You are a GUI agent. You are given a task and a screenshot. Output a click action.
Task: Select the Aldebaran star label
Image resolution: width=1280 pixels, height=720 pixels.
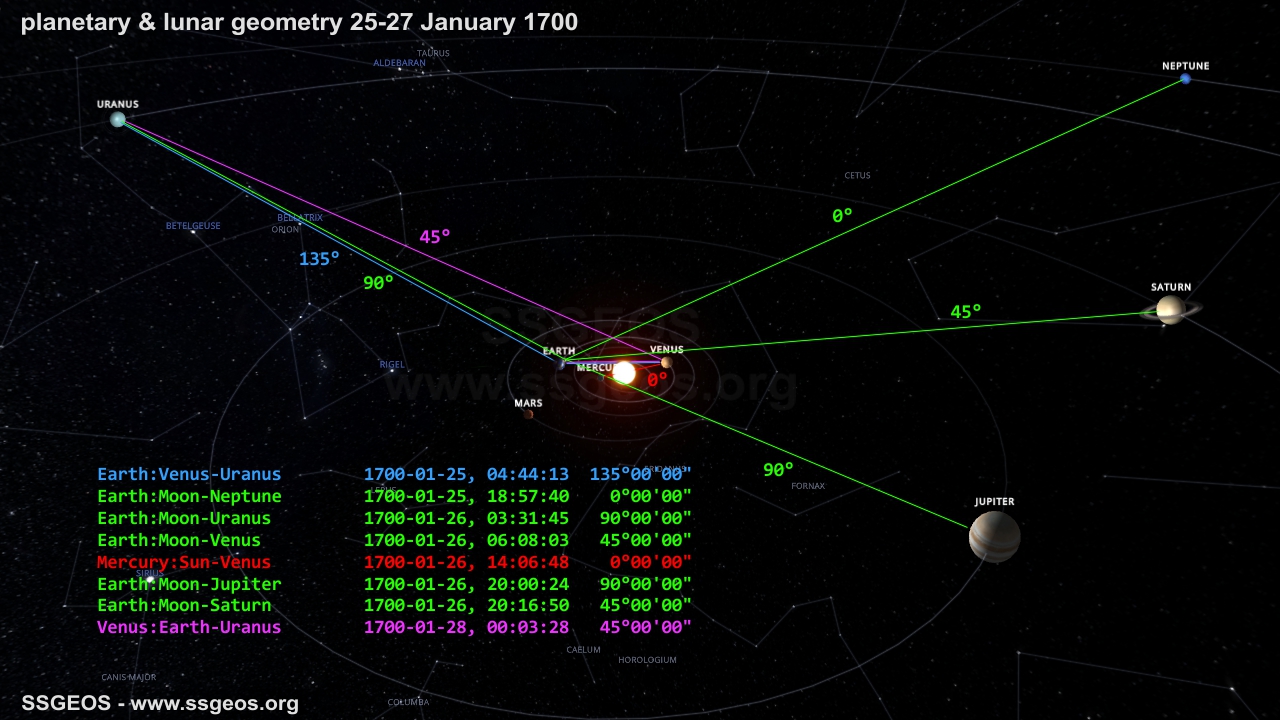coord(399,63)
